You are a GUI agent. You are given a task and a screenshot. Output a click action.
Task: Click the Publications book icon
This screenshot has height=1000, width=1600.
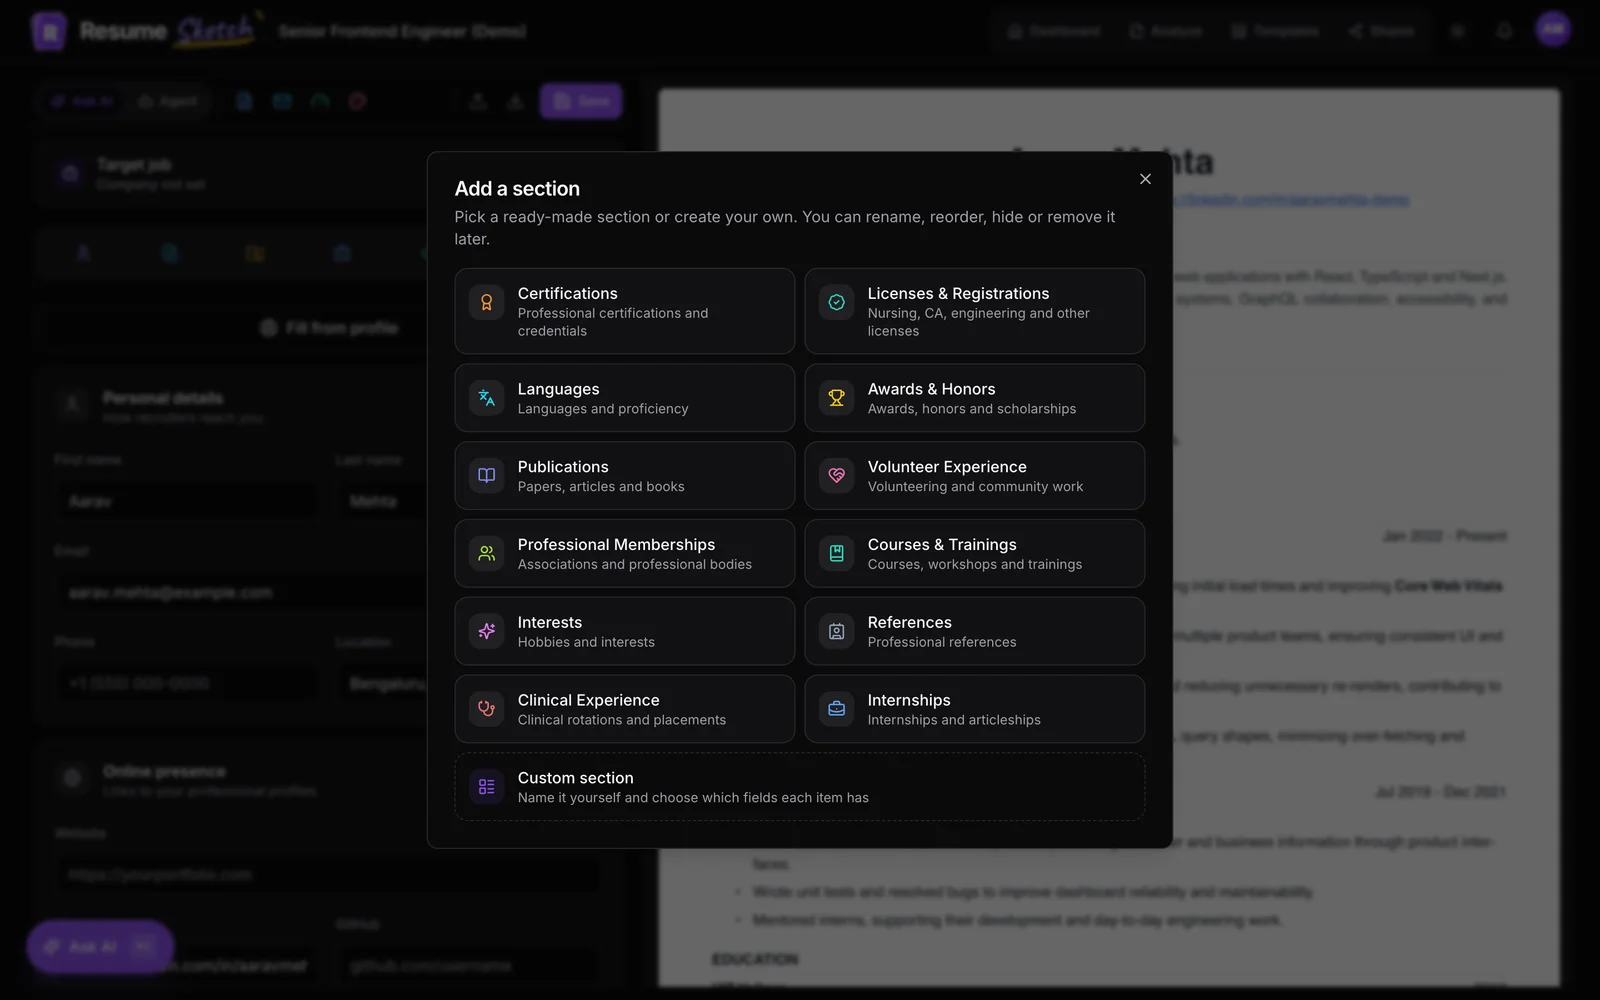tap(487, 476)
